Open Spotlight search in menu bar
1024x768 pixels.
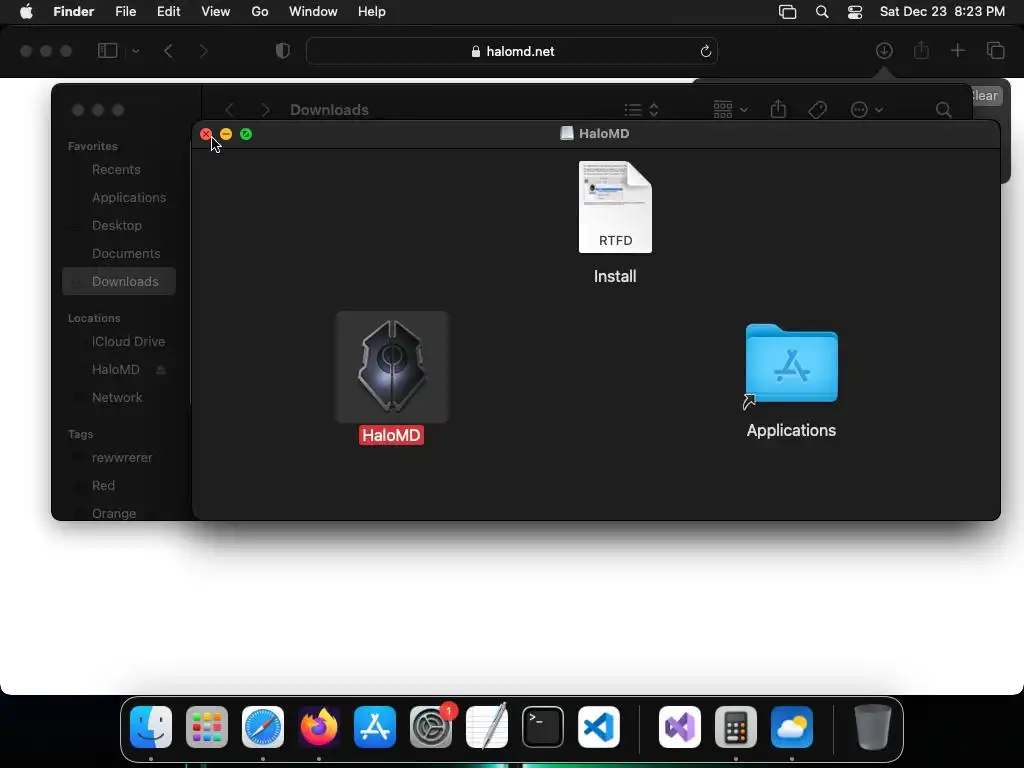pyautogui.click(x=822, y=12)
